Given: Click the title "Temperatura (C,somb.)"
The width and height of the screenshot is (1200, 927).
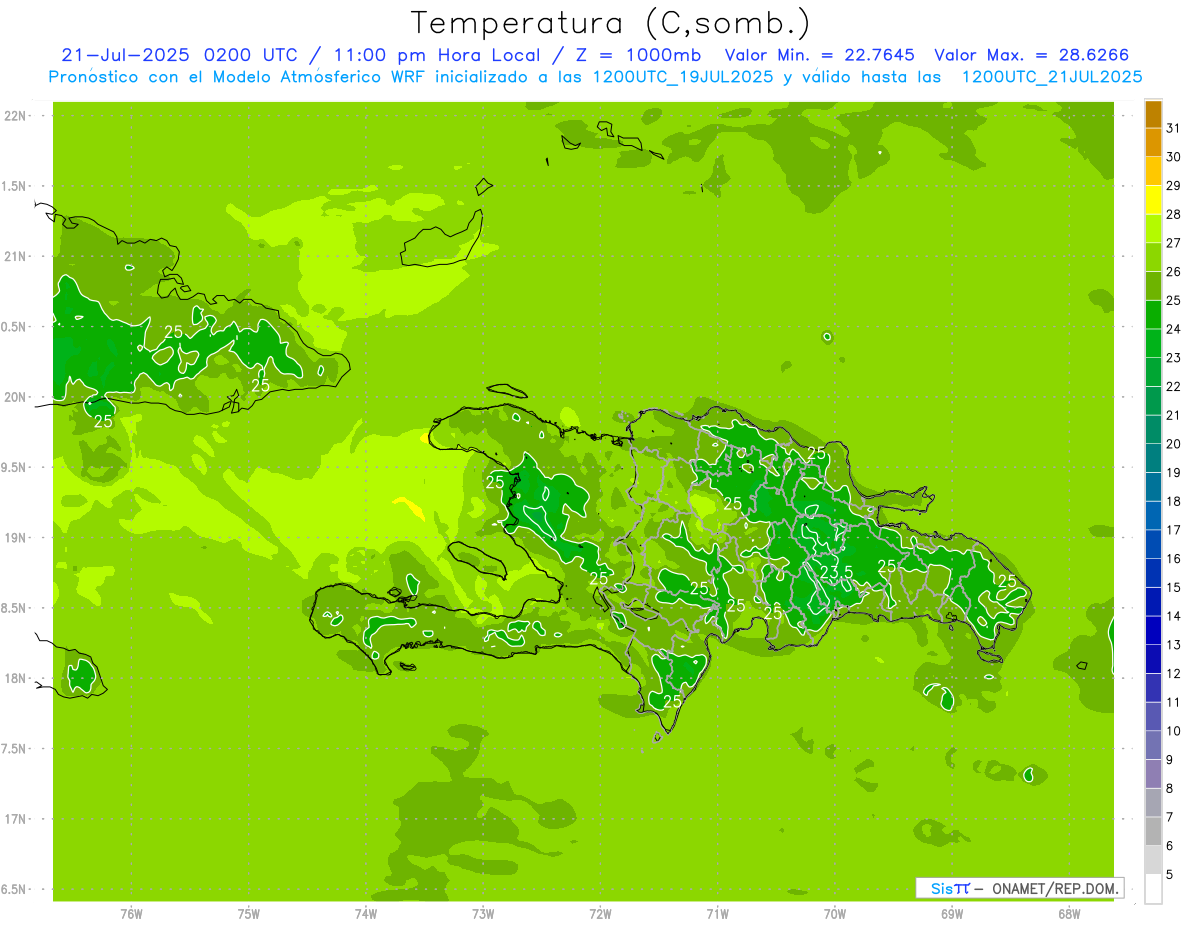Looking at the screenshot, I should [611, 24].
